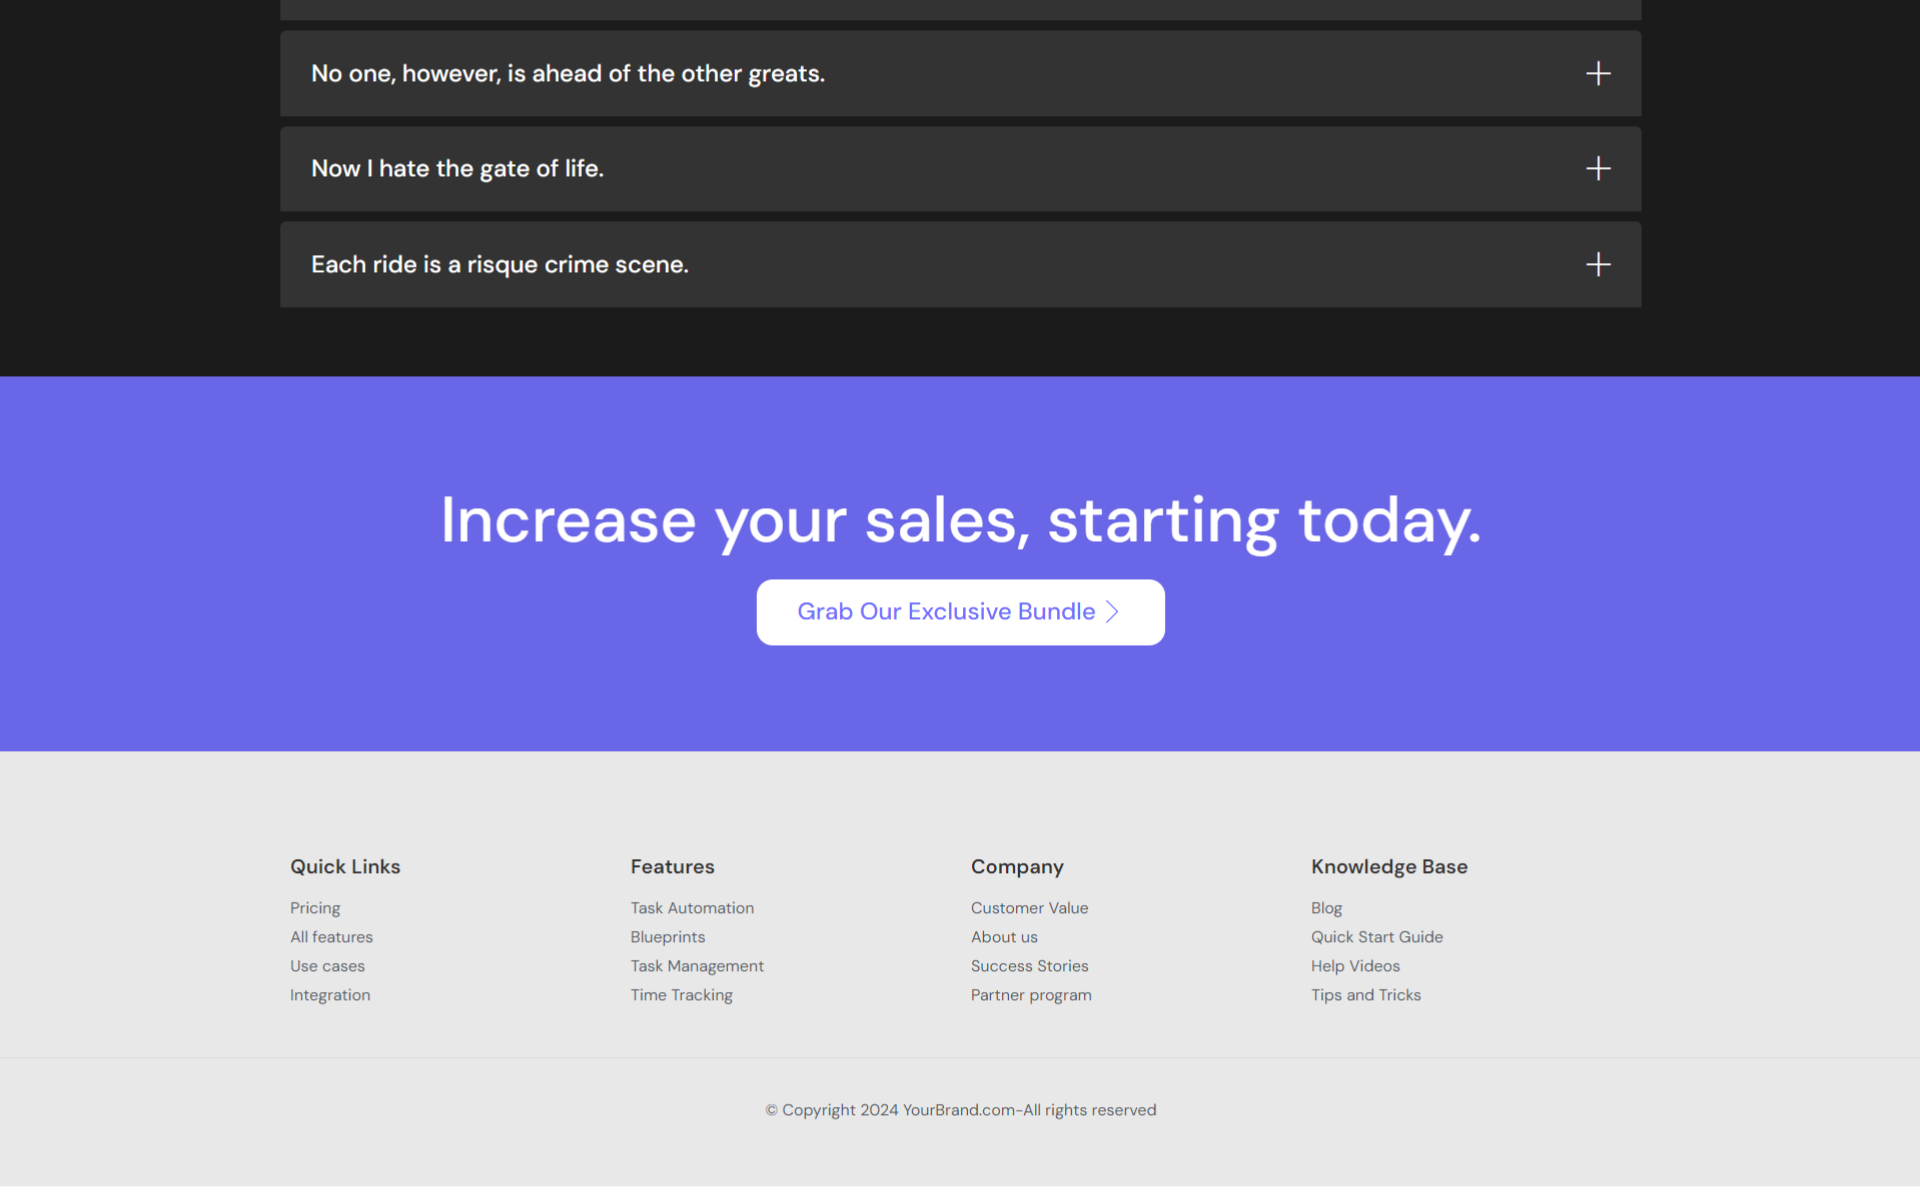Viewport: 1920px width, 1200px height.
Task: Click the Help Videos link
Action: tap(1355, 966)
